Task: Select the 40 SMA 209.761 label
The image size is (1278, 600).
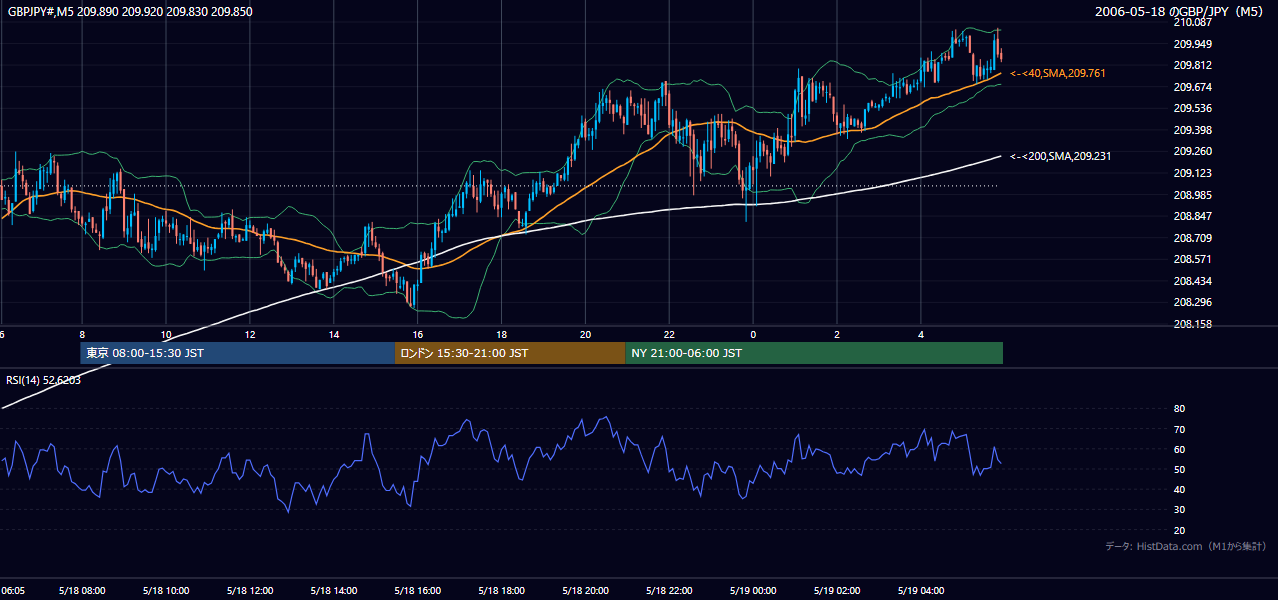Action: tap(1058, 73)
